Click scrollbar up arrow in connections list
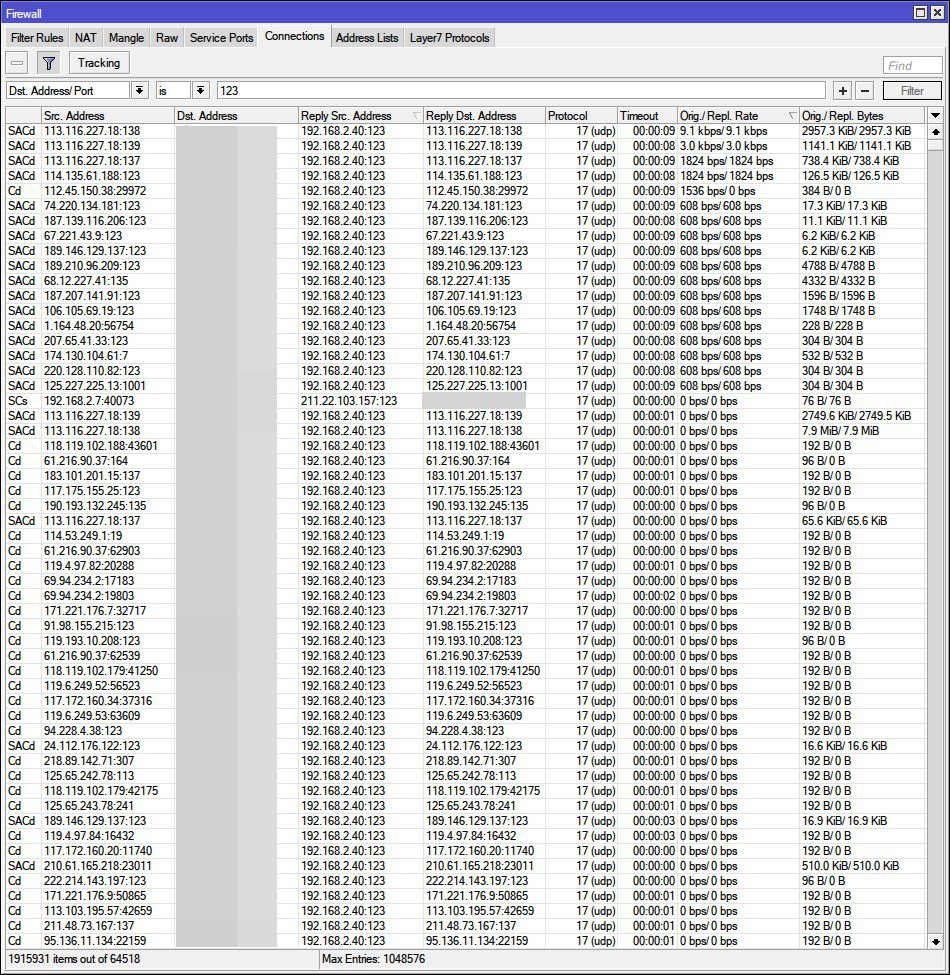 point(935,131)
